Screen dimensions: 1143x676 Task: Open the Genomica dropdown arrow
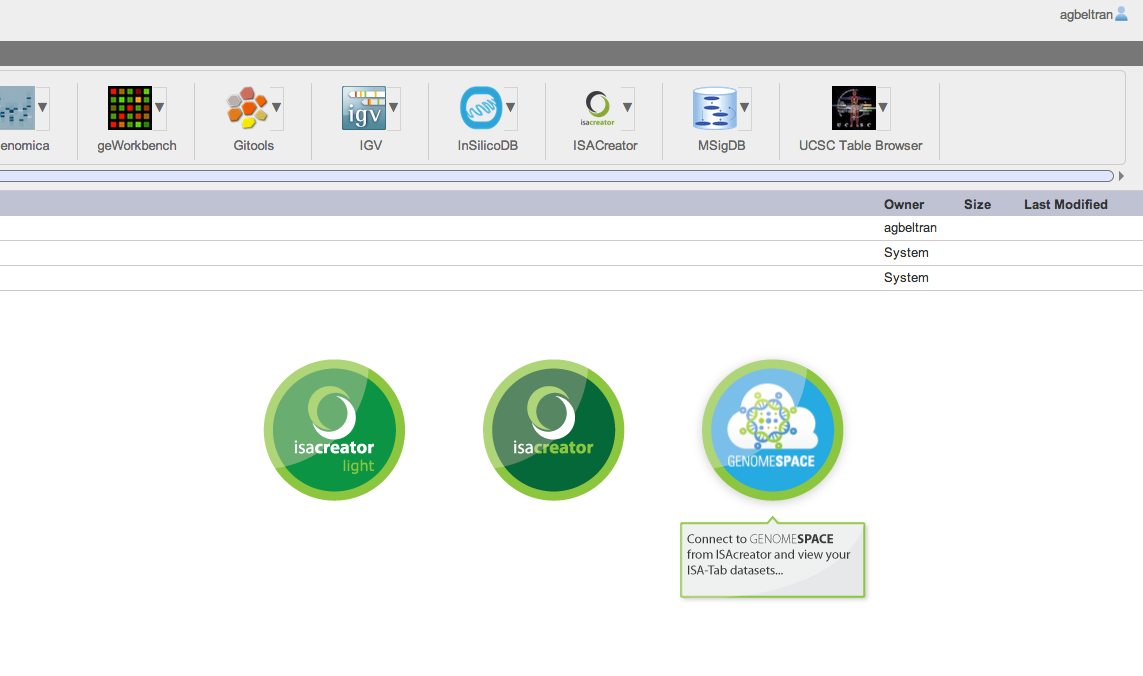42,108
